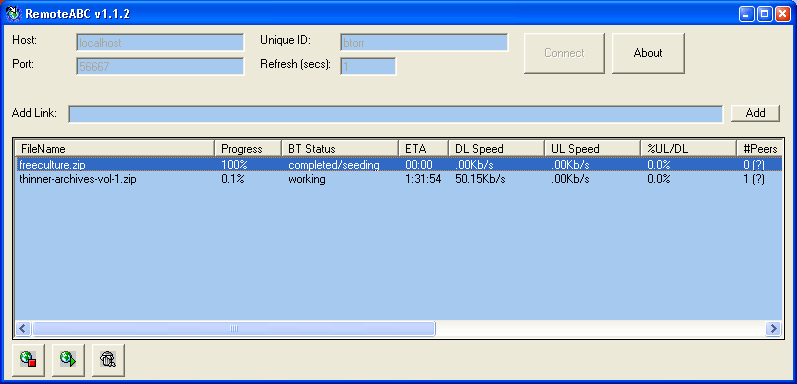Screen dimensions: 797x384
Task: Click the horizontal scrollbar right arrow
Action: pos(774,328)
